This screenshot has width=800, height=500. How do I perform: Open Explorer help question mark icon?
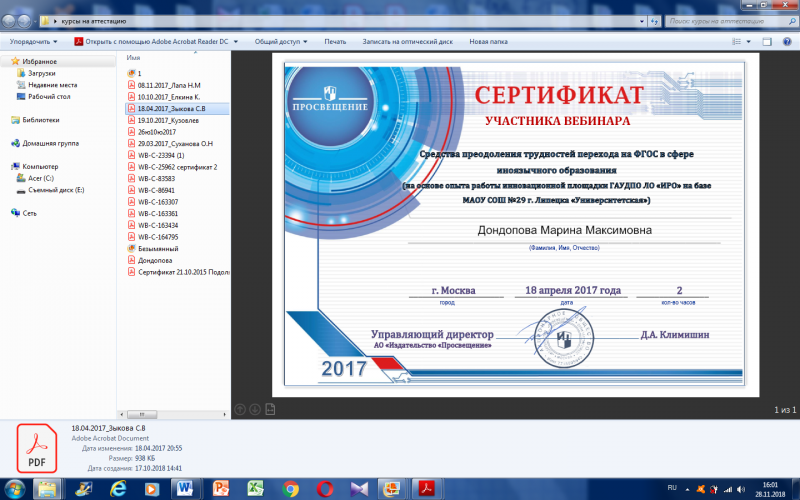pyautogui.click(x=787, y=42)
